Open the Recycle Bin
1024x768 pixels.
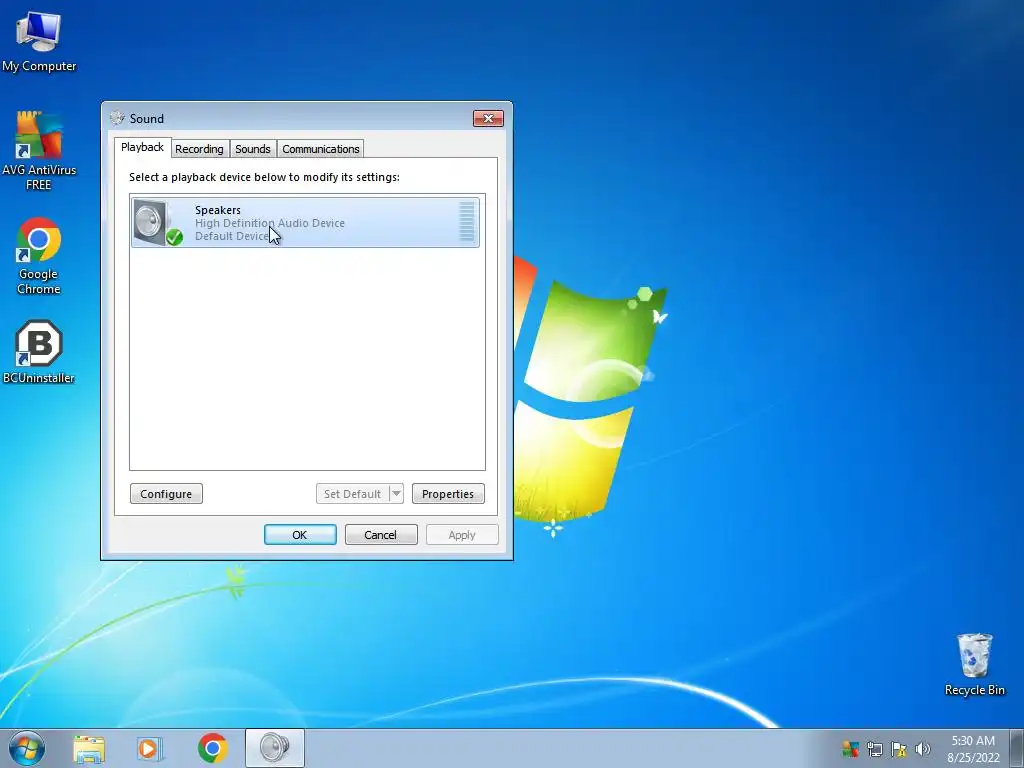pyautogui.click(x=974, y=664)
